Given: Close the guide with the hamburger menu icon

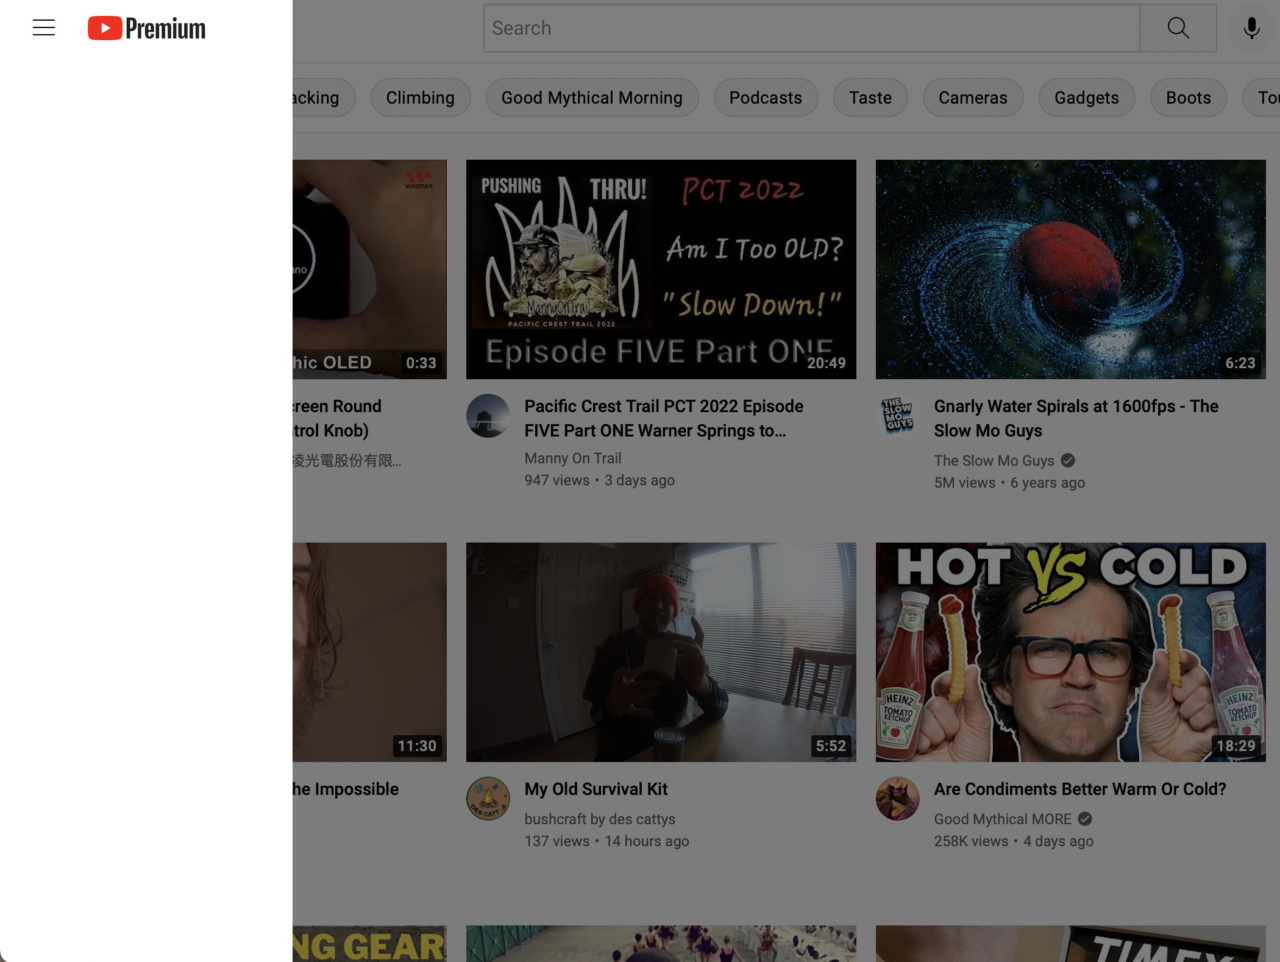Looking at the screenshot, I should click(x=44, y=28).
